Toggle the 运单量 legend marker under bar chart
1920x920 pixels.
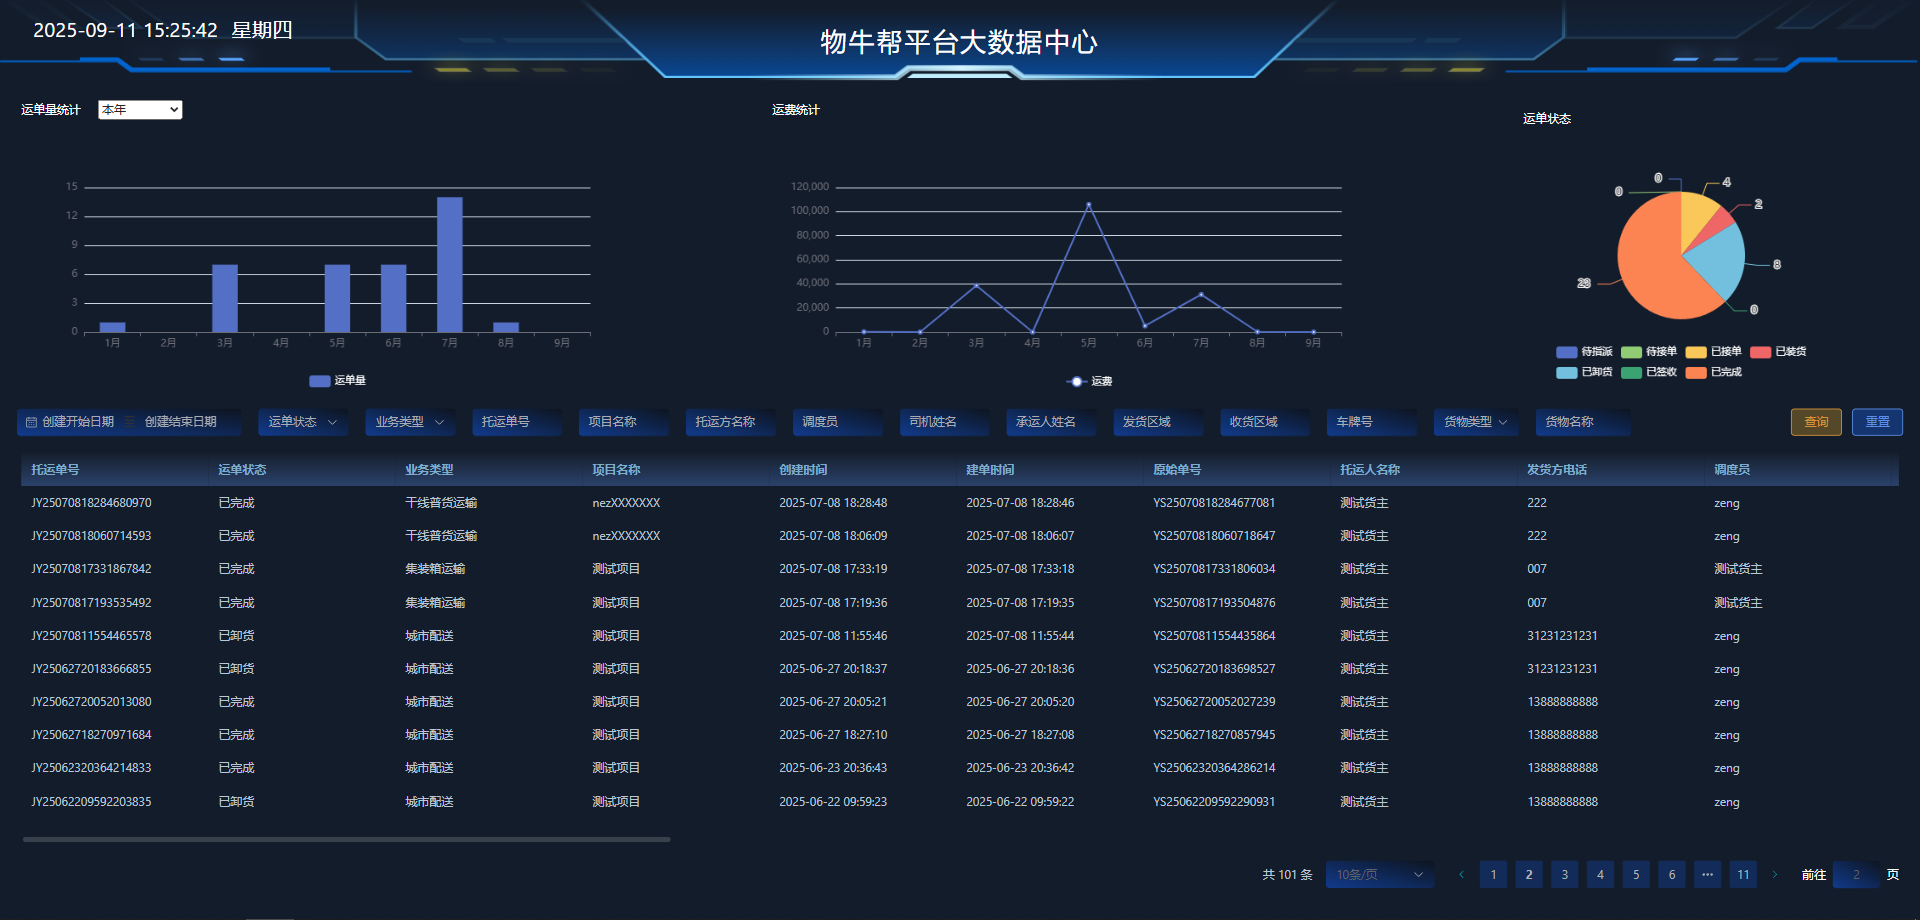[320, 381]
